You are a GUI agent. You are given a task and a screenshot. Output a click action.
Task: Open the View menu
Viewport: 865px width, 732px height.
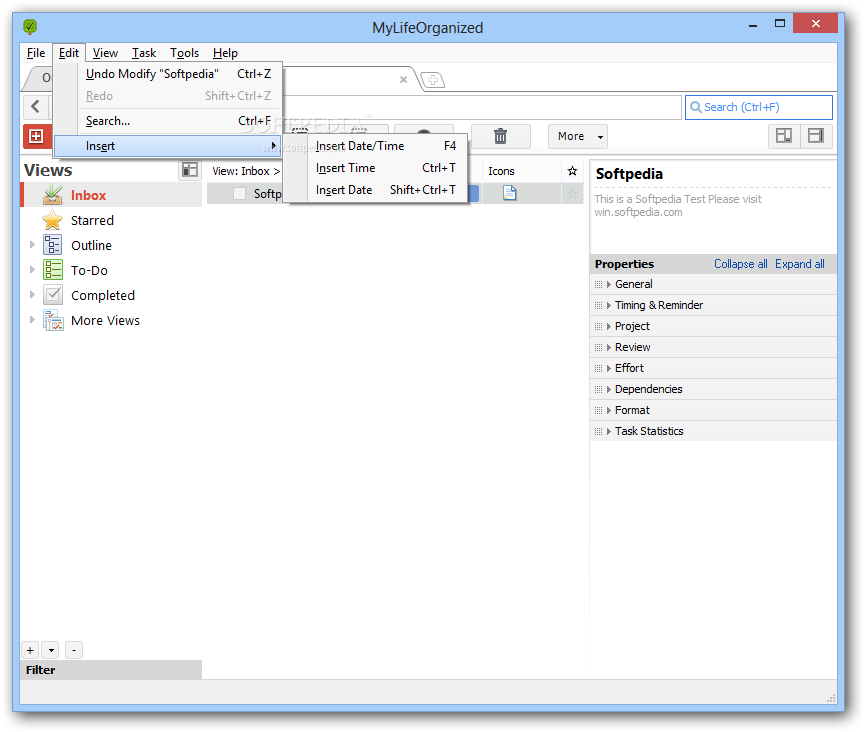point(105,53)
